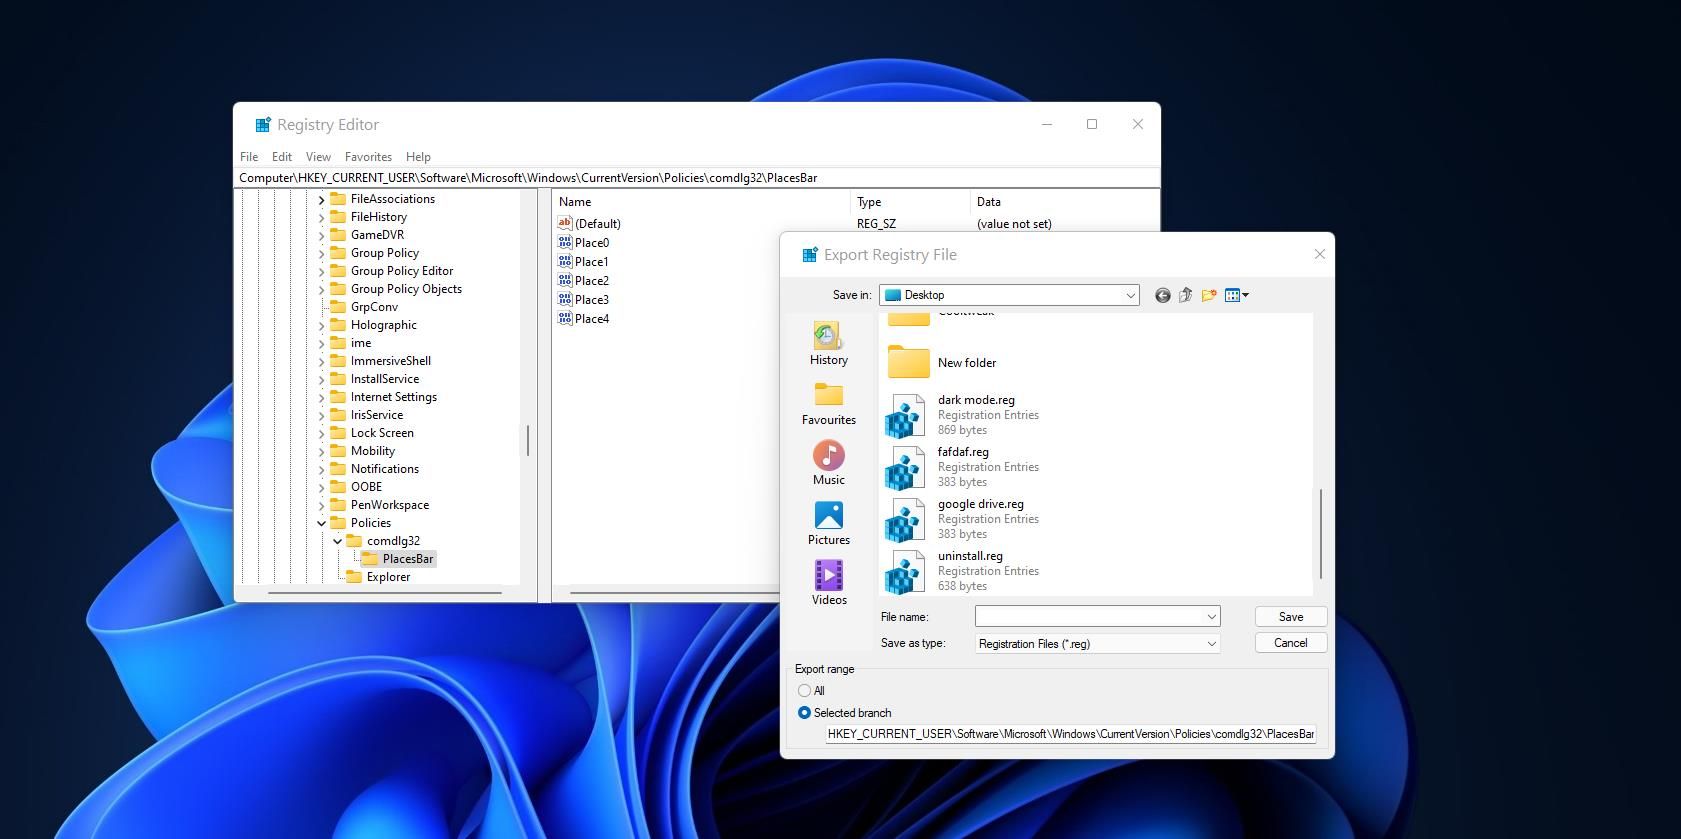This screenshot has width=1681, height=839.
Task: Select the GrpConv tree key
Action: pyautogui.click(x=374, y=307)
